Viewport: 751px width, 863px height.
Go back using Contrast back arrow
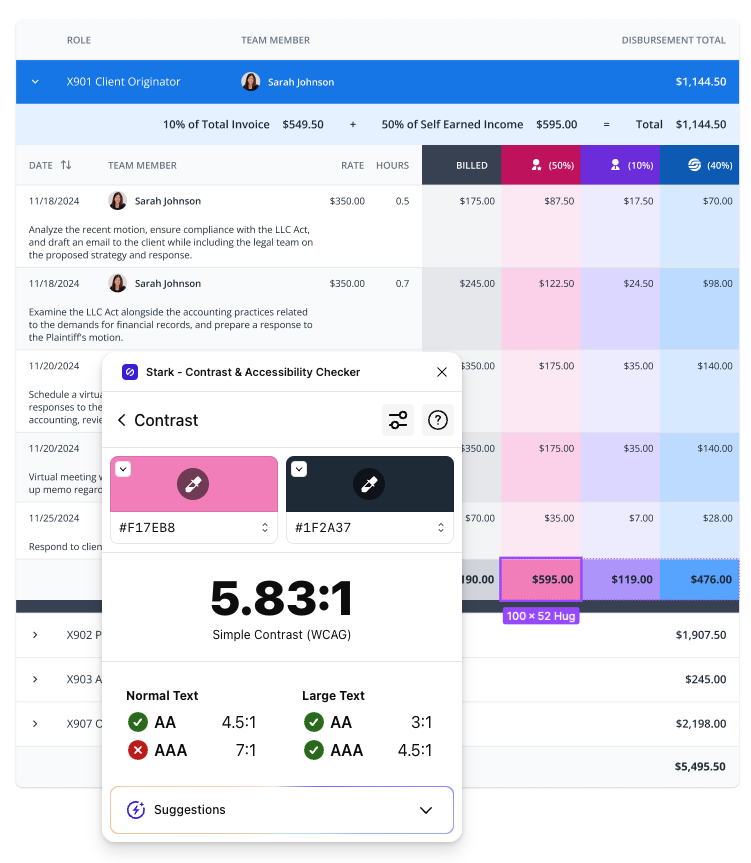122,420
